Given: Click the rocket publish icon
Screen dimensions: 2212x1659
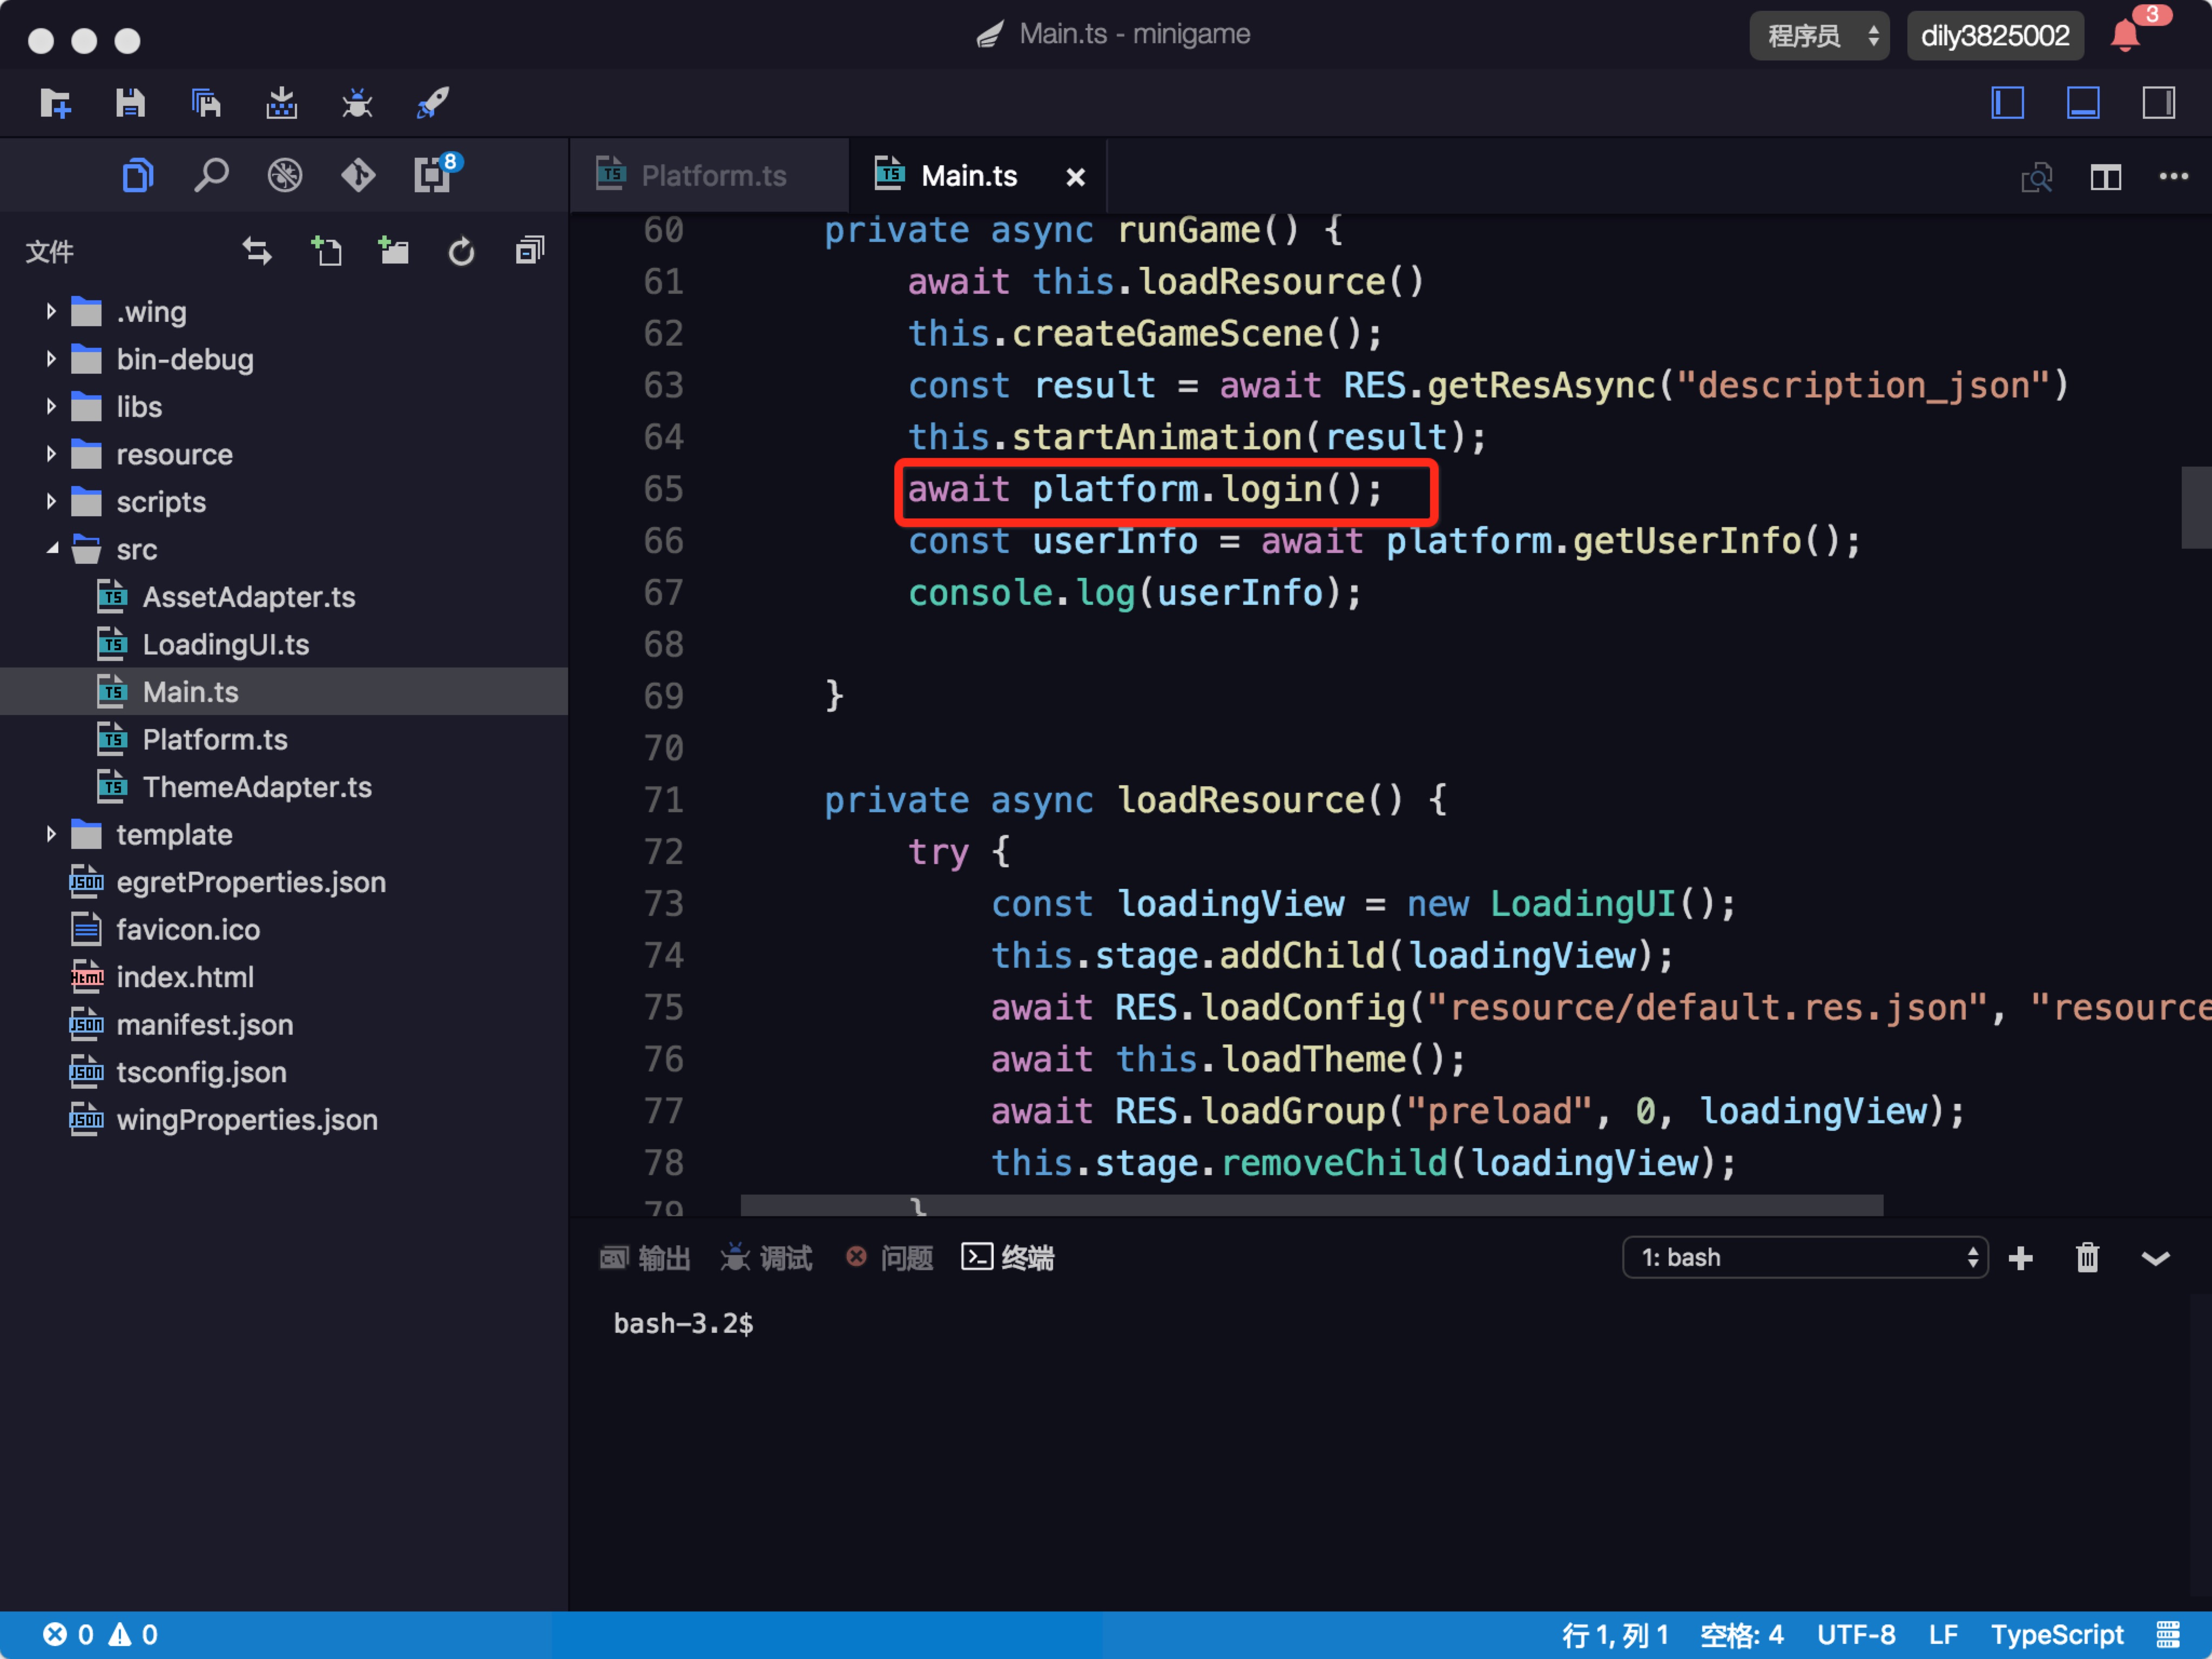Looking at the screenshot, I should click(x=432, y=103).
